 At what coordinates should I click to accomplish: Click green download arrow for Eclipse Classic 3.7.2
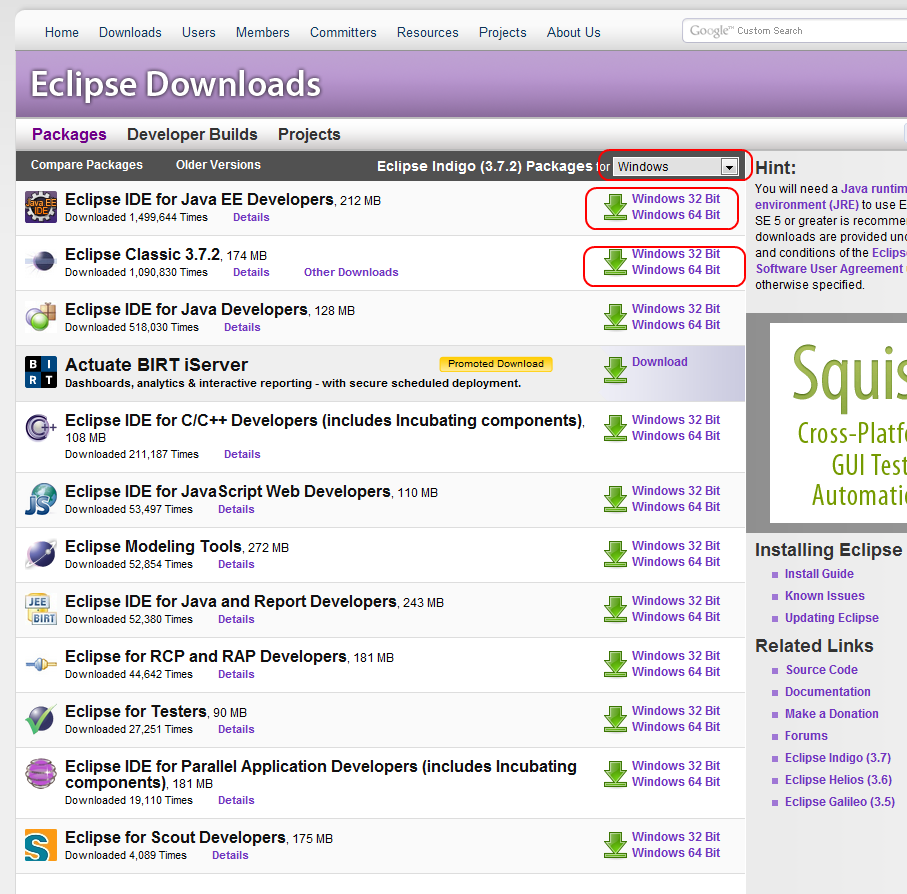615,262
